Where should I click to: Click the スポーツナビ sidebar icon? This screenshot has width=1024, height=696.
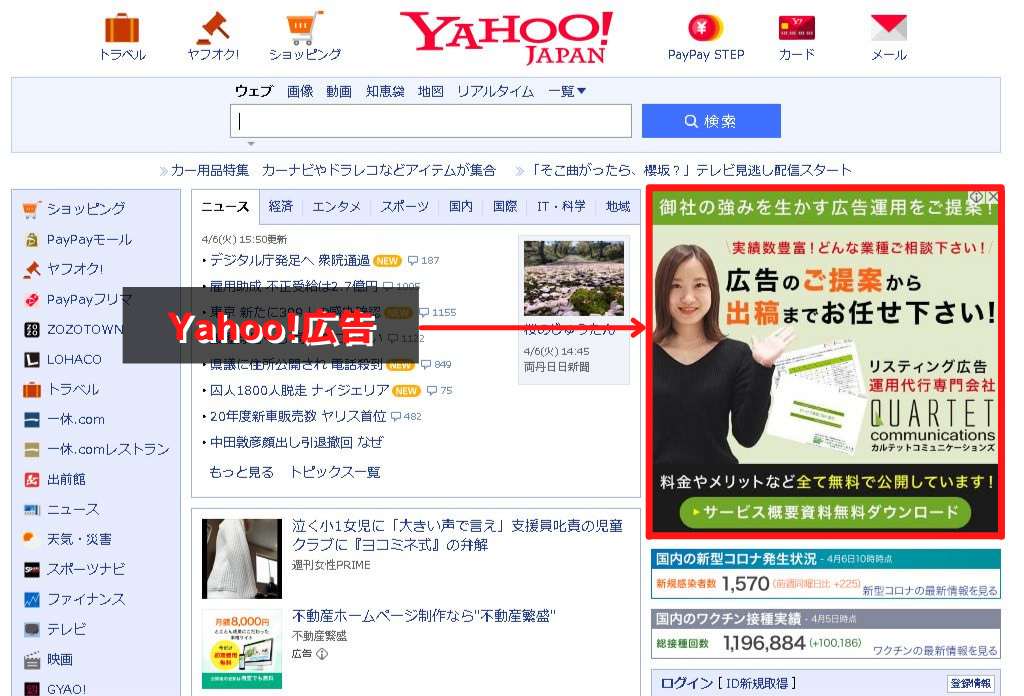(x=31, y=570)
